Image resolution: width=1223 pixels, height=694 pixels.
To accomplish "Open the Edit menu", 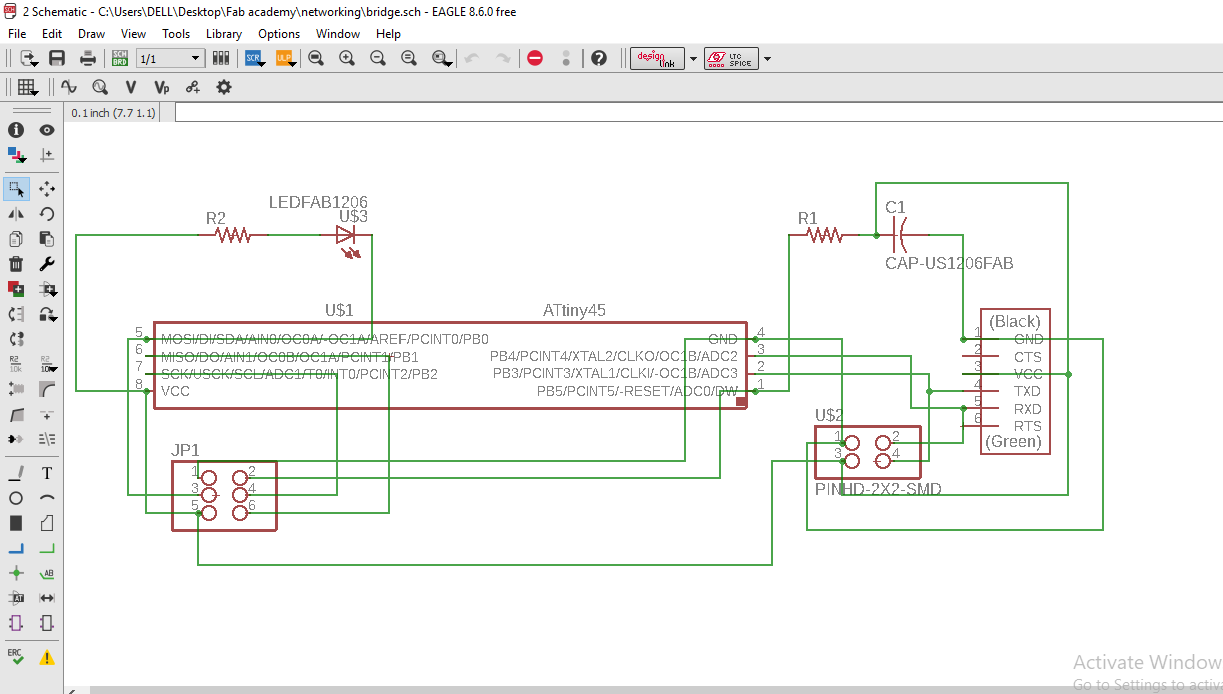I will point(52,33).
